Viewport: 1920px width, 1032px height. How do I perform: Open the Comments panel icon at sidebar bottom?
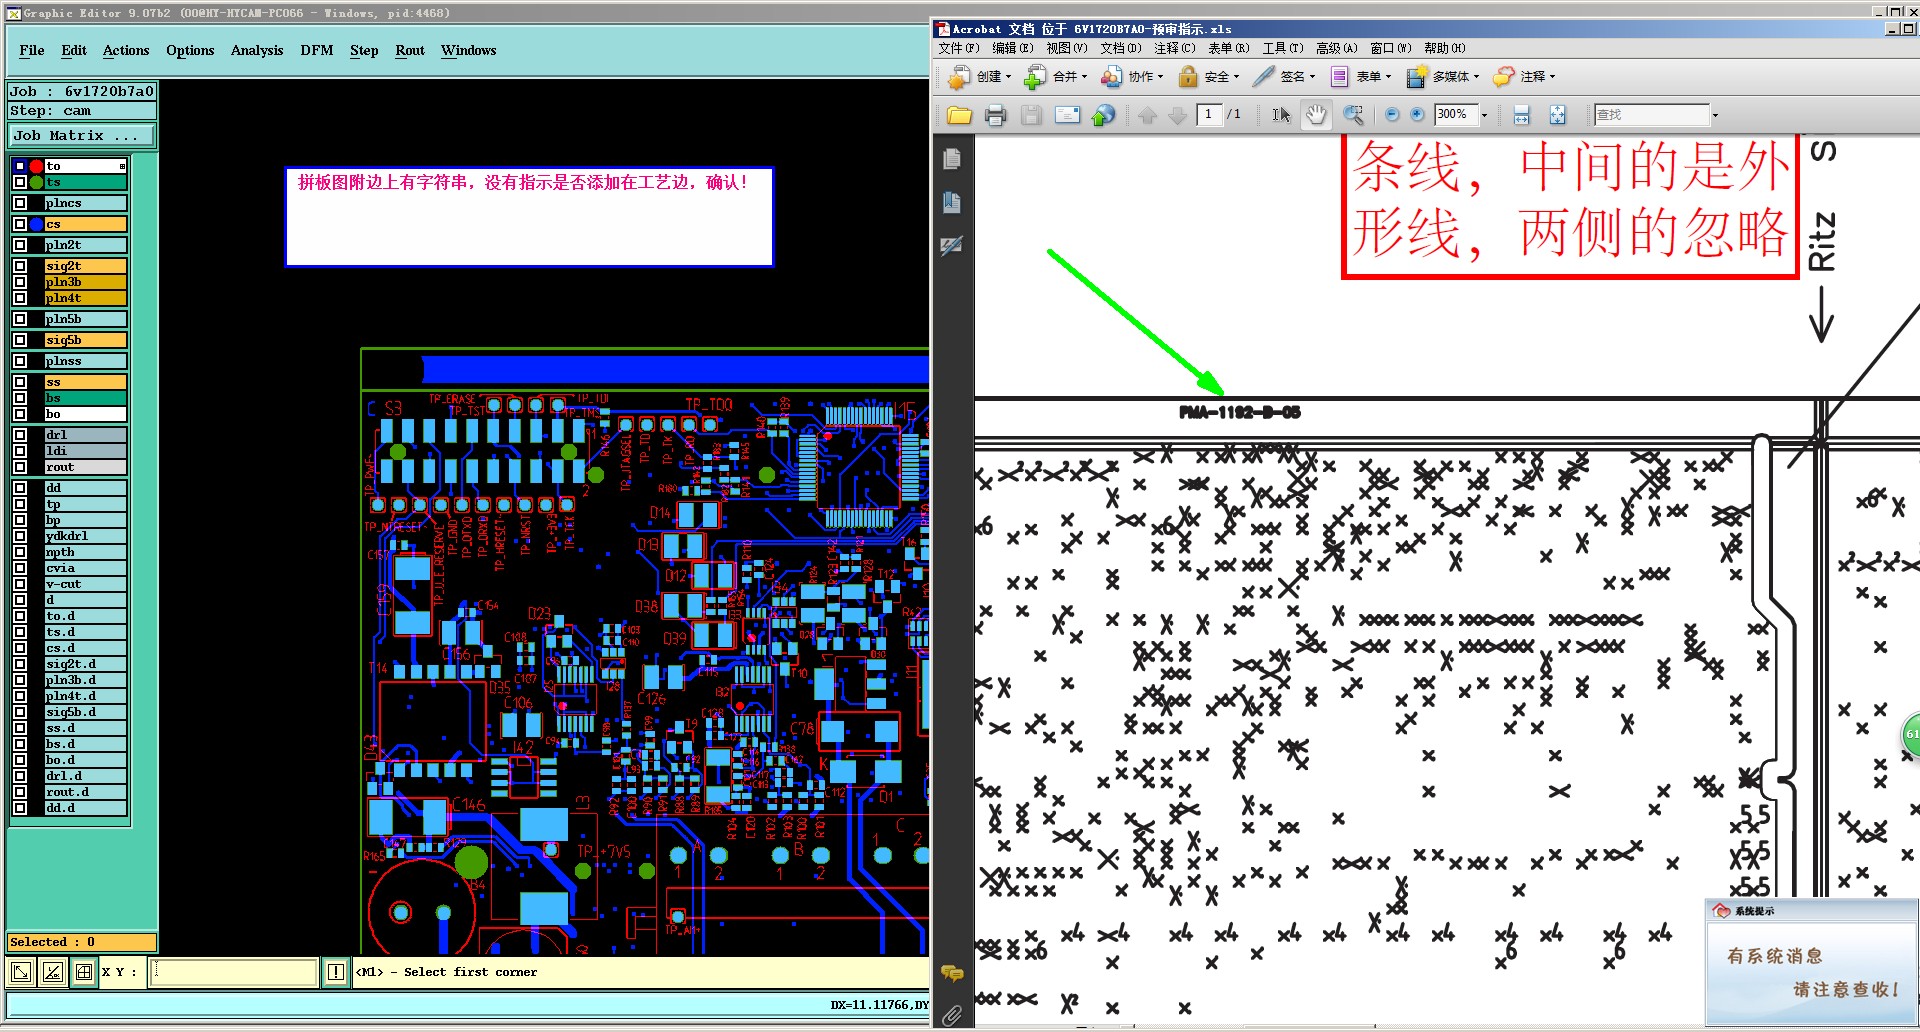(x=952, y=973)
